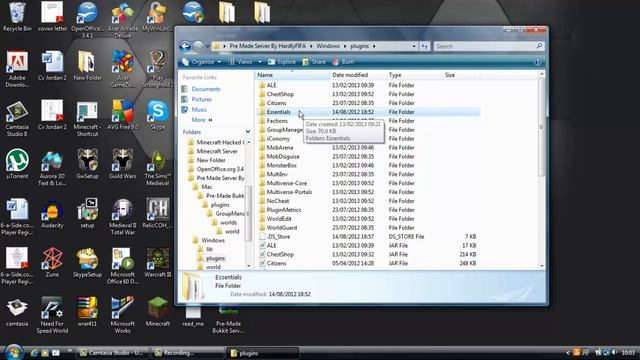Open the Views dropdown arrow
Image resolution: width=640 pixels, height=360 pixels.
coord(260,62)
